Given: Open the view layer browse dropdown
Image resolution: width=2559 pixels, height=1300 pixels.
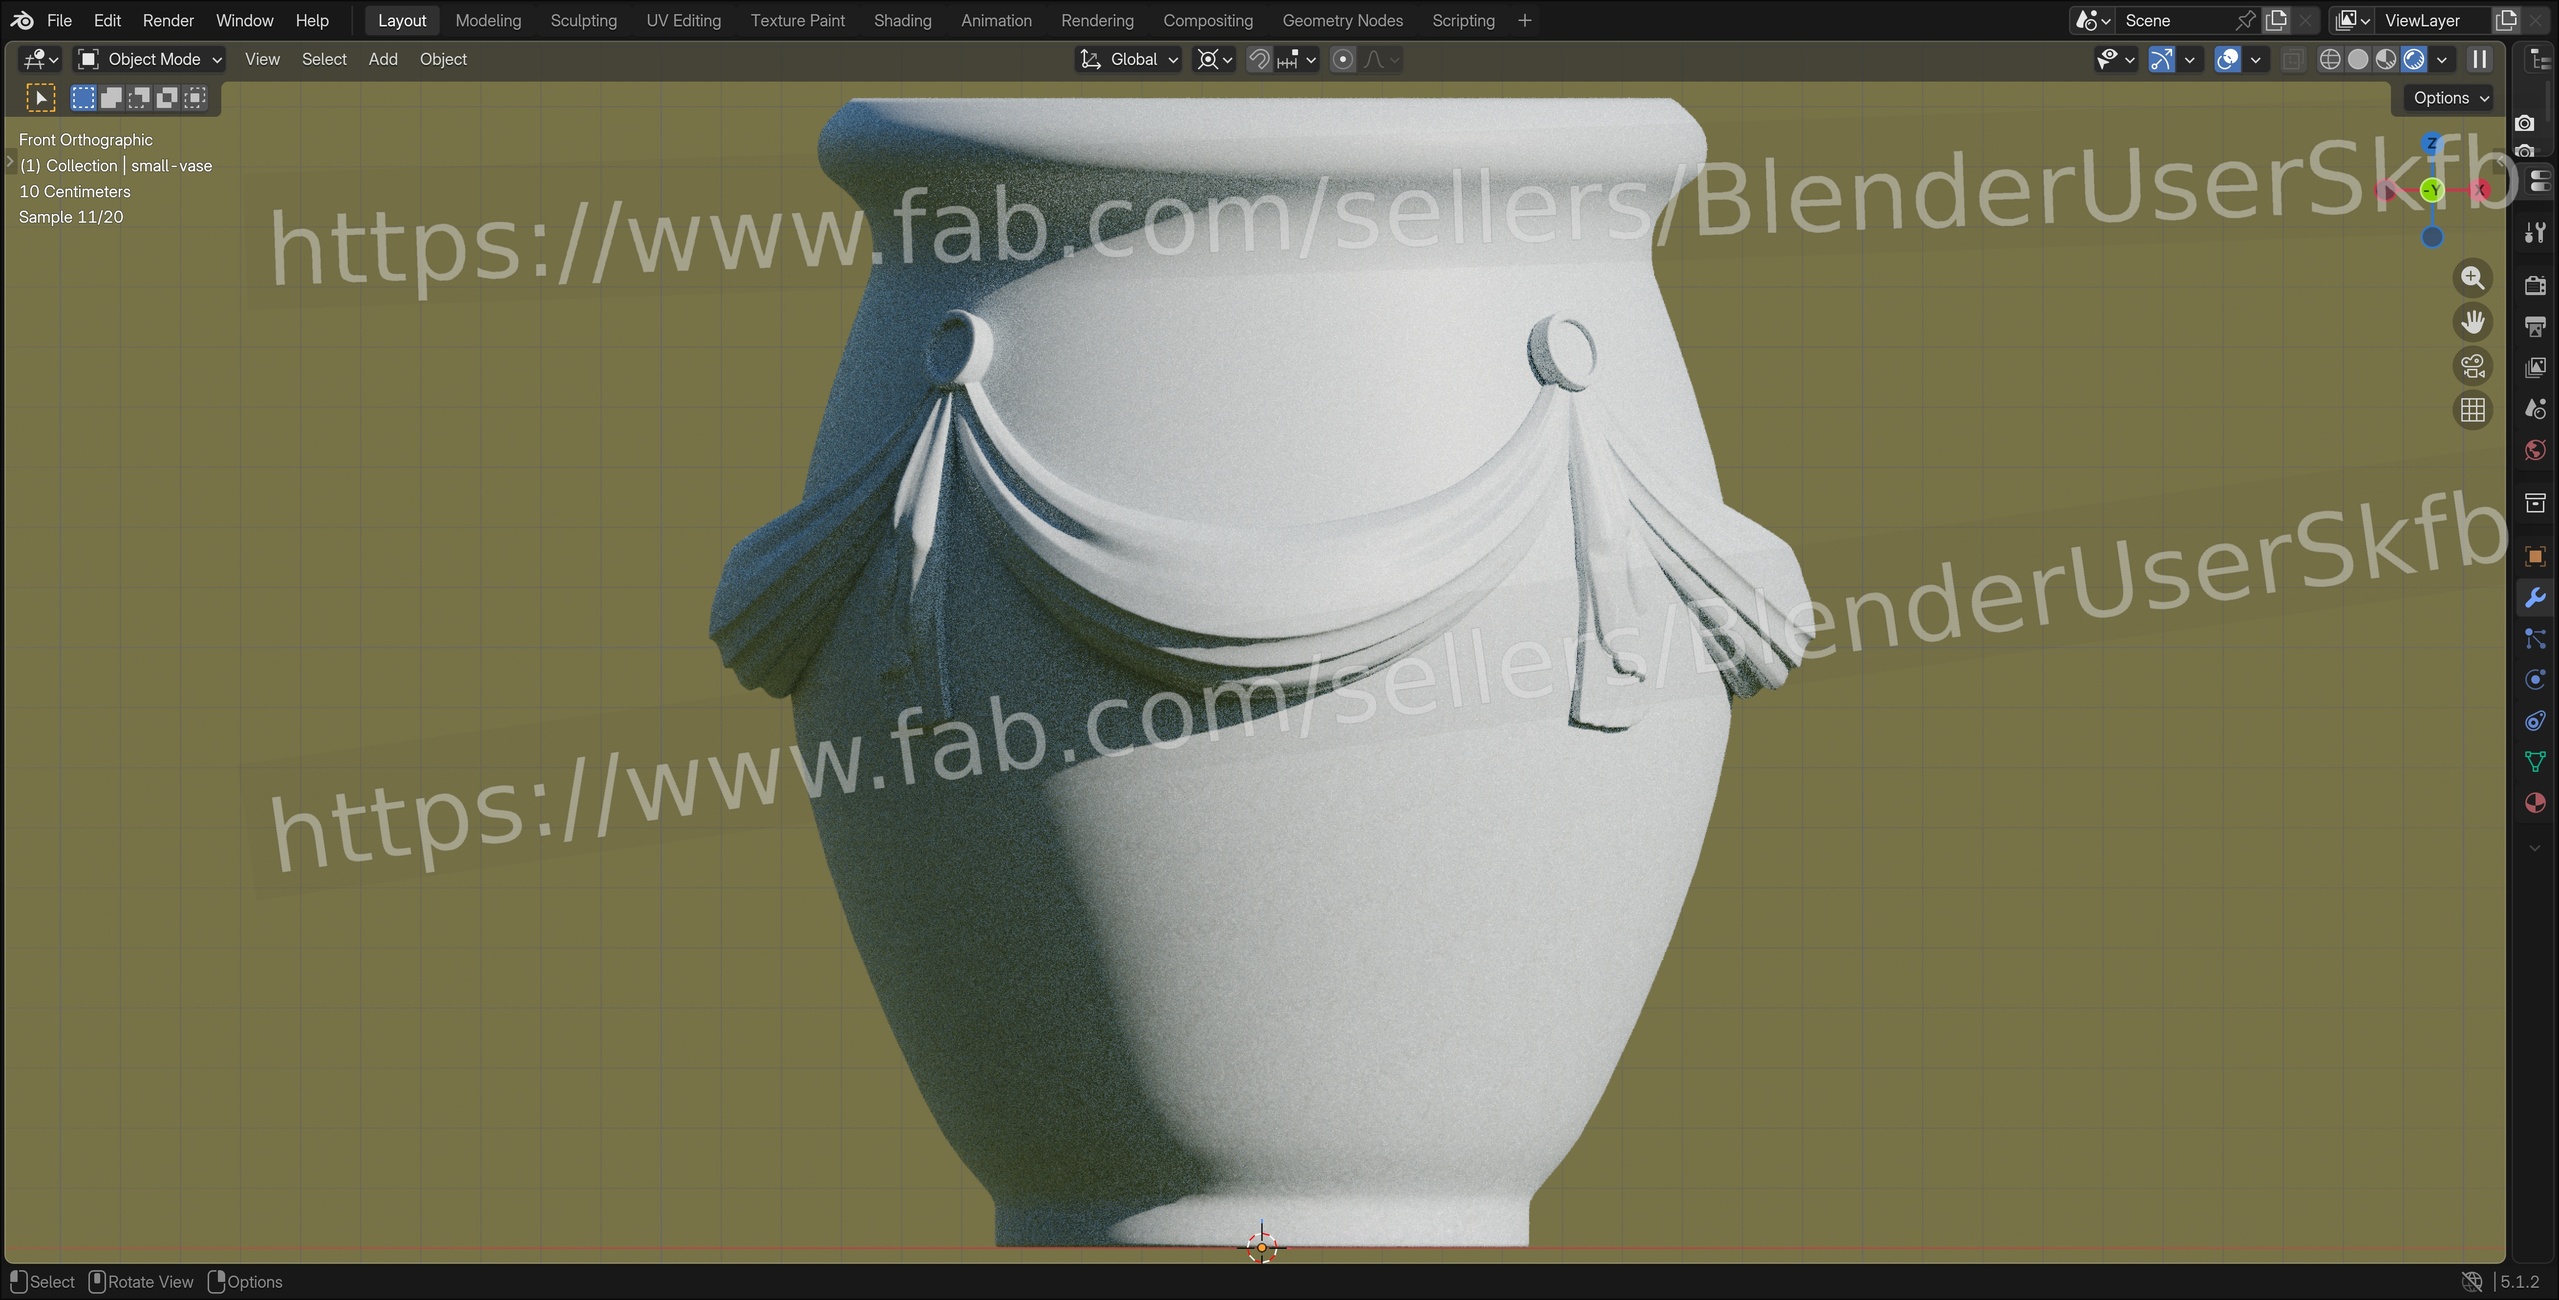Looking at the screenshot, I should click(2352, 20).
